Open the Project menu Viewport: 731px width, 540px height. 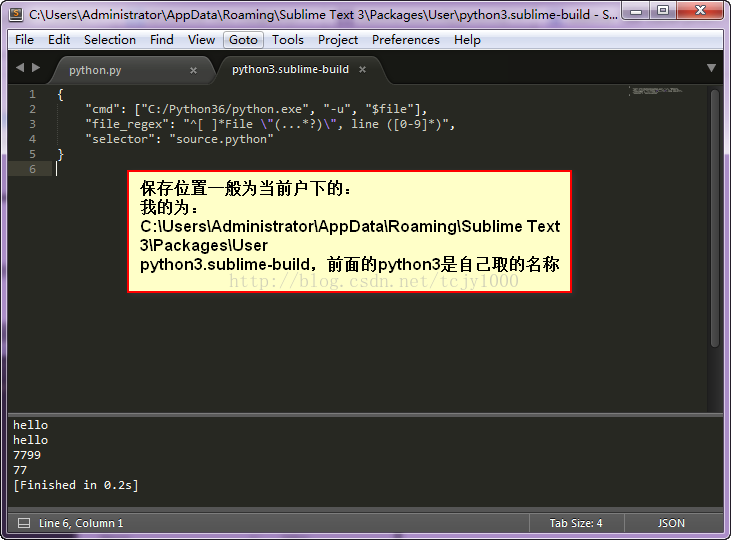coord(338,40)
